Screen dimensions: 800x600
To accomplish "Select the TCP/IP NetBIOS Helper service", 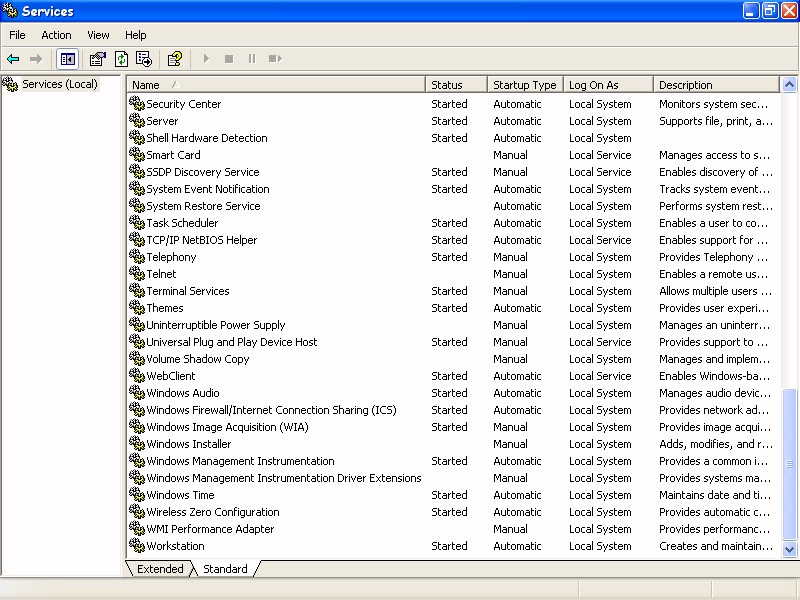I will [x=202, y=240].
